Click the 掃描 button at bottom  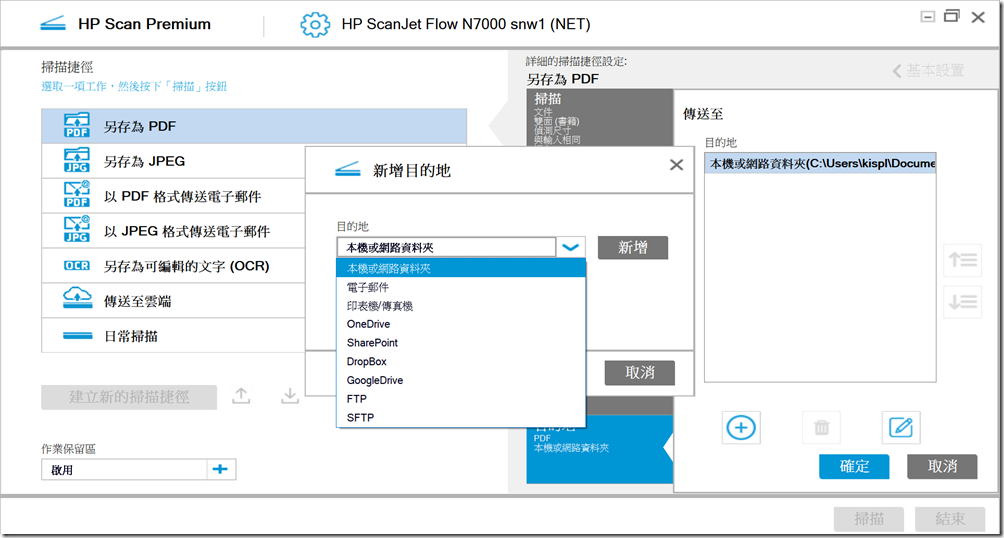868,518
